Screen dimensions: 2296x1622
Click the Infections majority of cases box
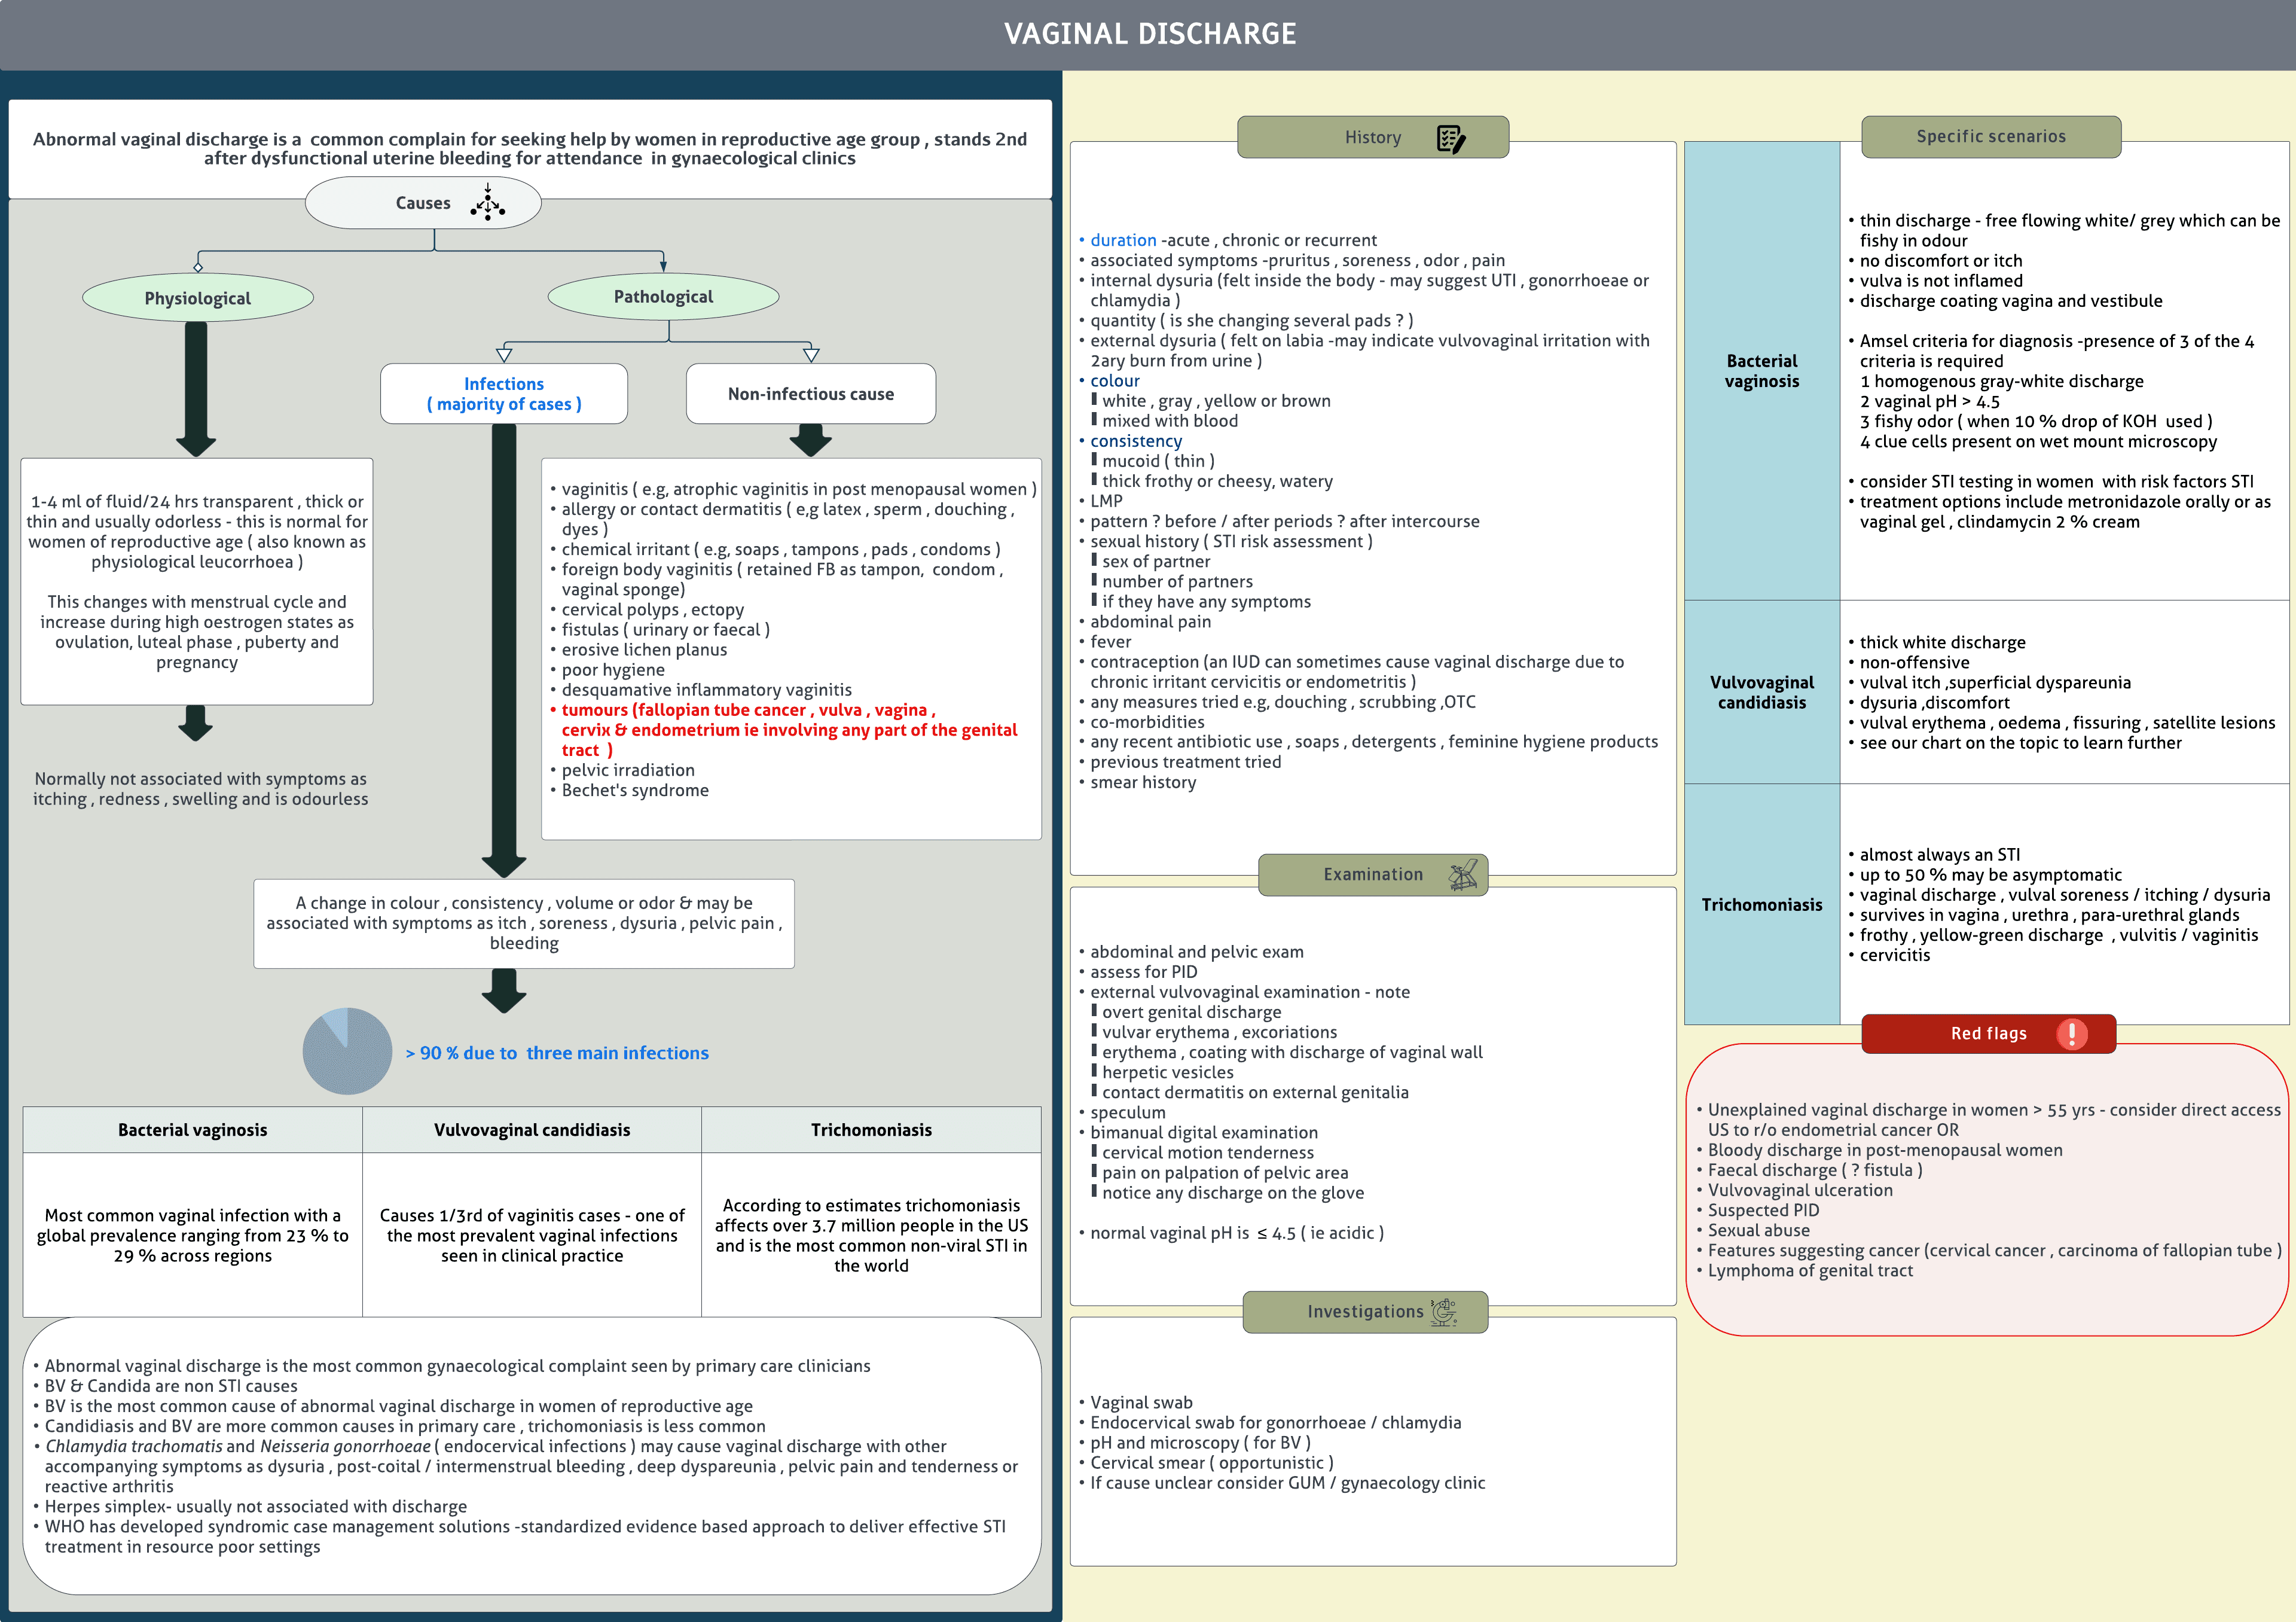(x=504, y=394)
